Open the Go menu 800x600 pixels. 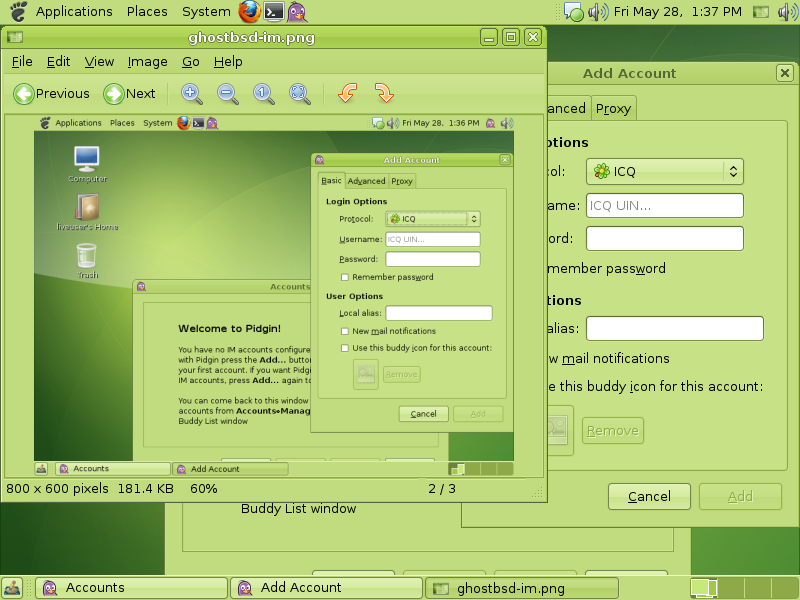coord(191,62)
